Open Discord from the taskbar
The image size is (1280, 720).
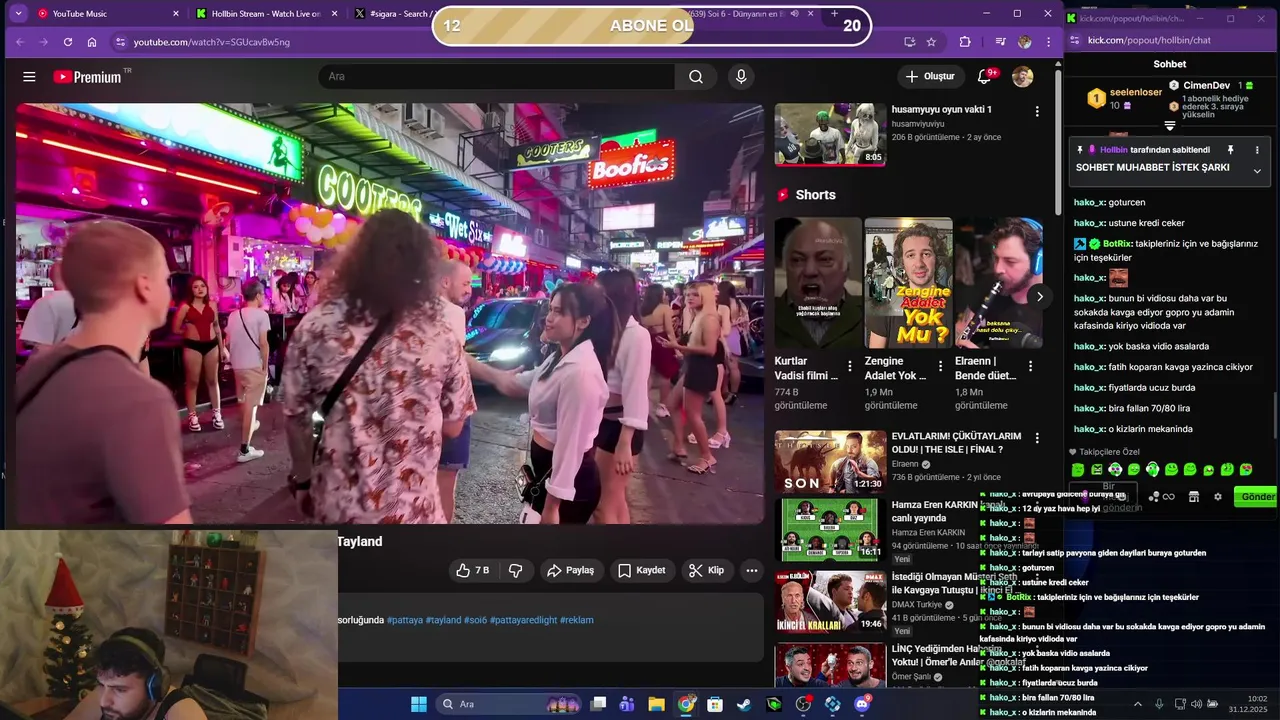(x=862, y=704)
